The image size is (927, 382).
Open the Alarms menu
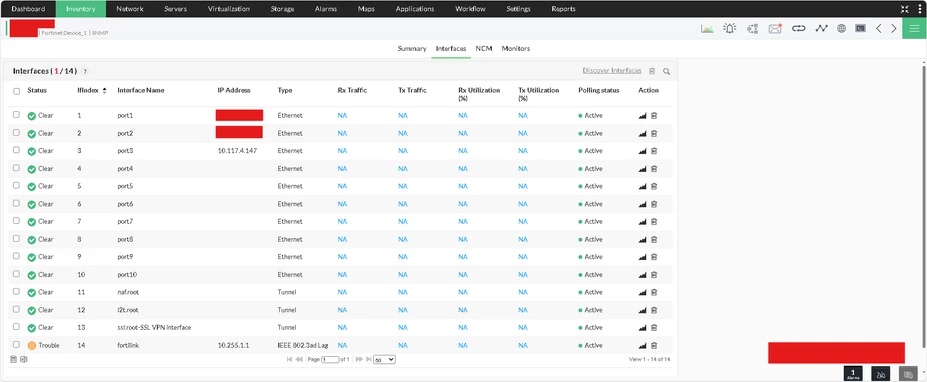pos(326,9)
